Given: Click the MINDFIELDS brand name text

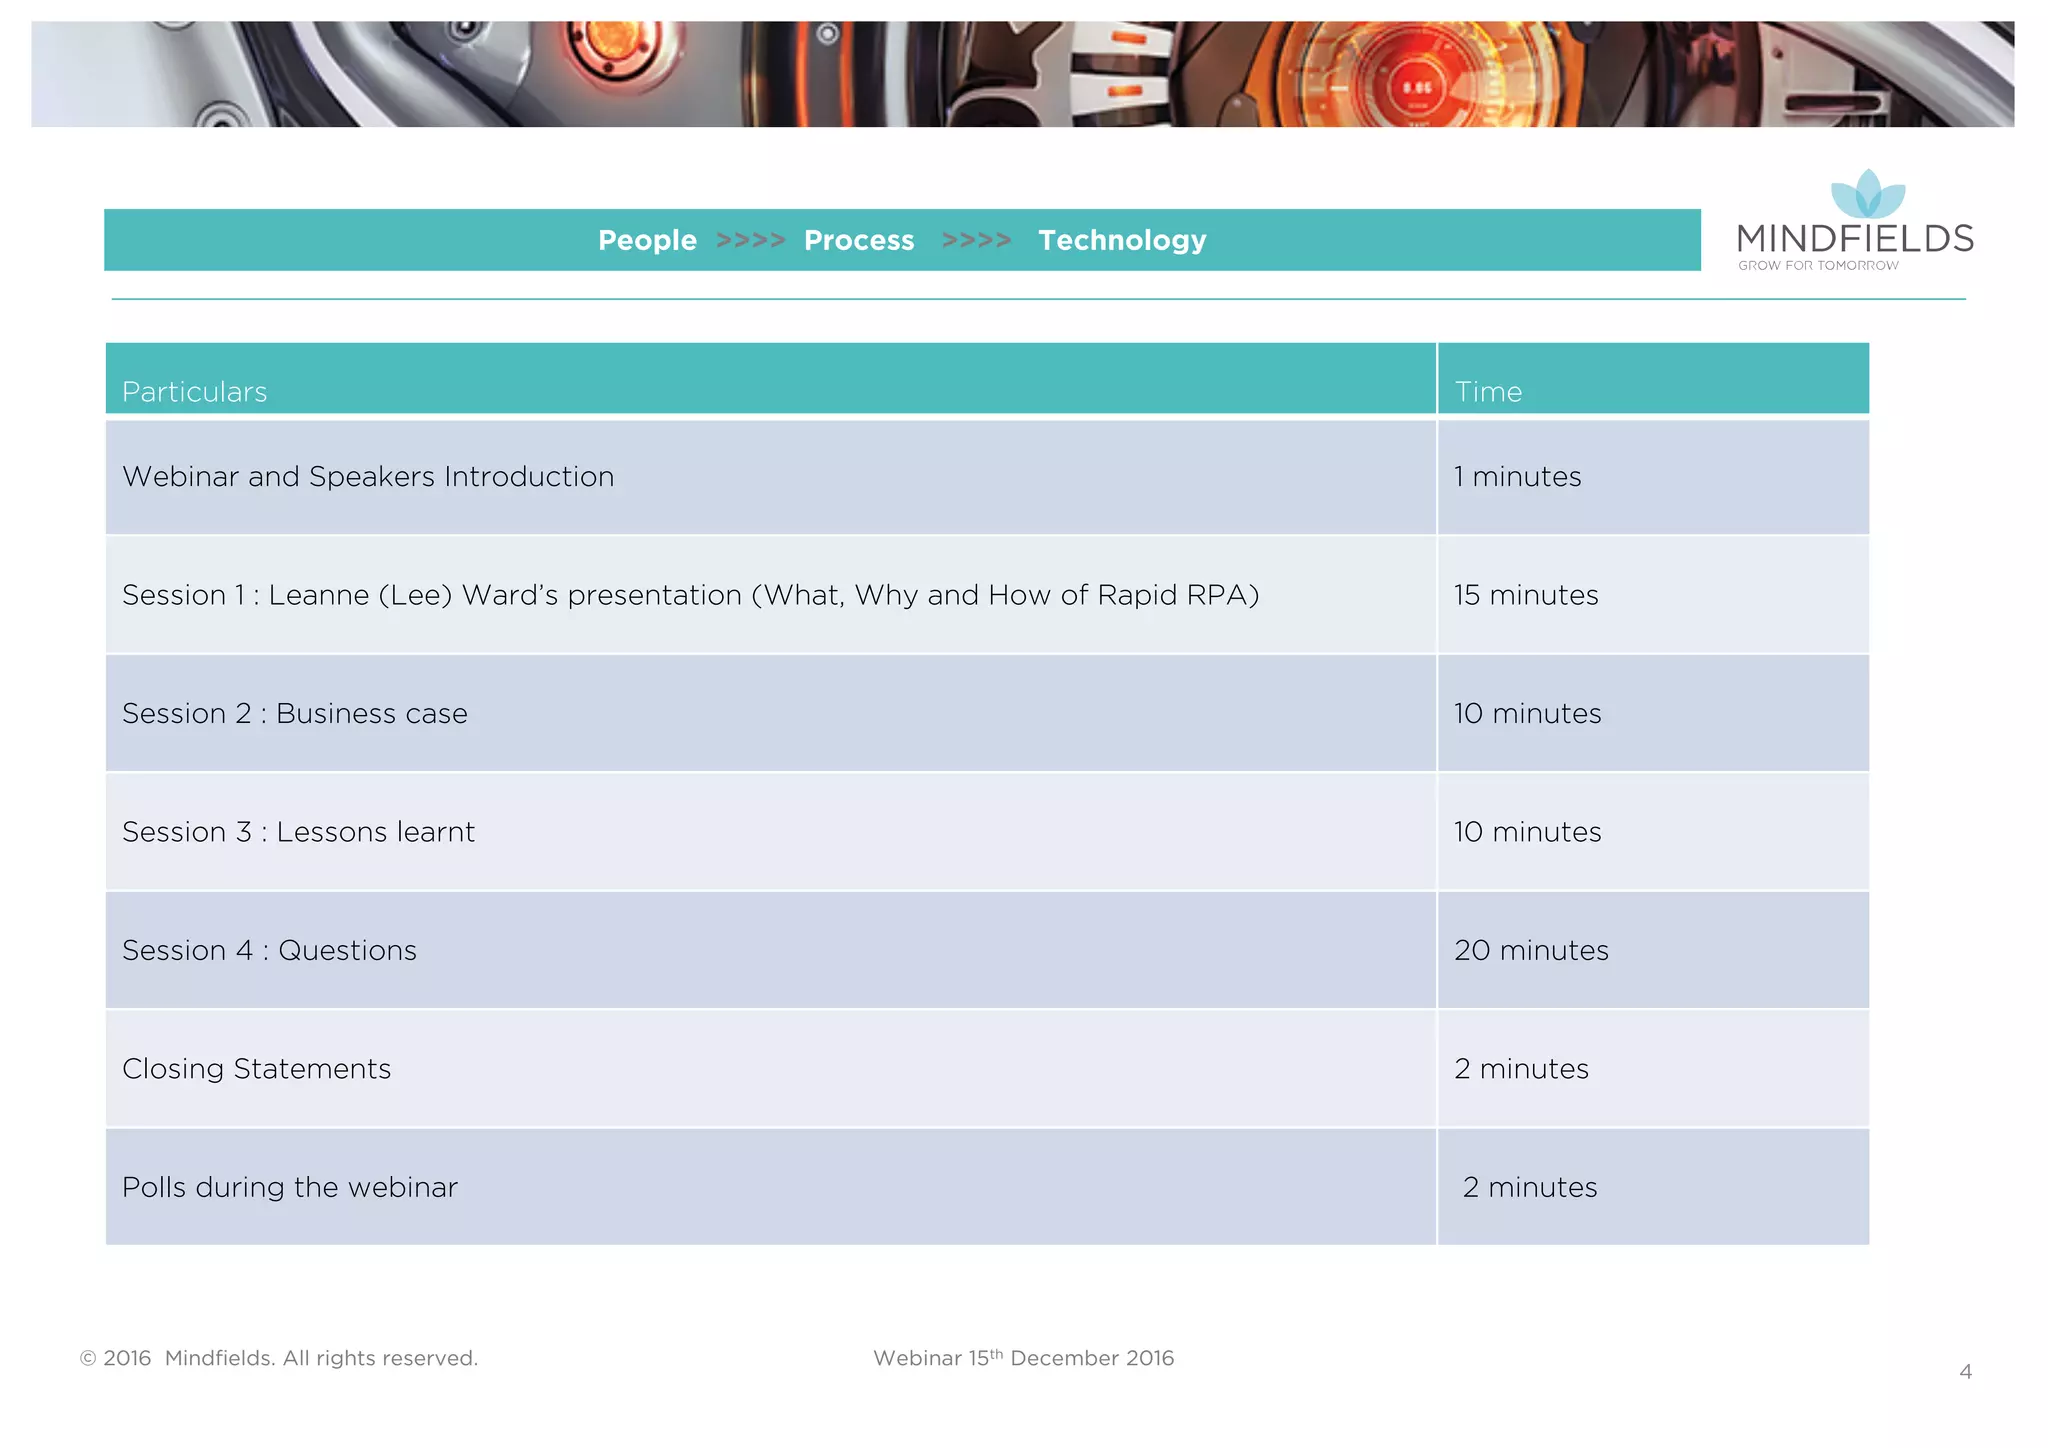Looking at the screenshot, I should click(x=1855, y=239).
